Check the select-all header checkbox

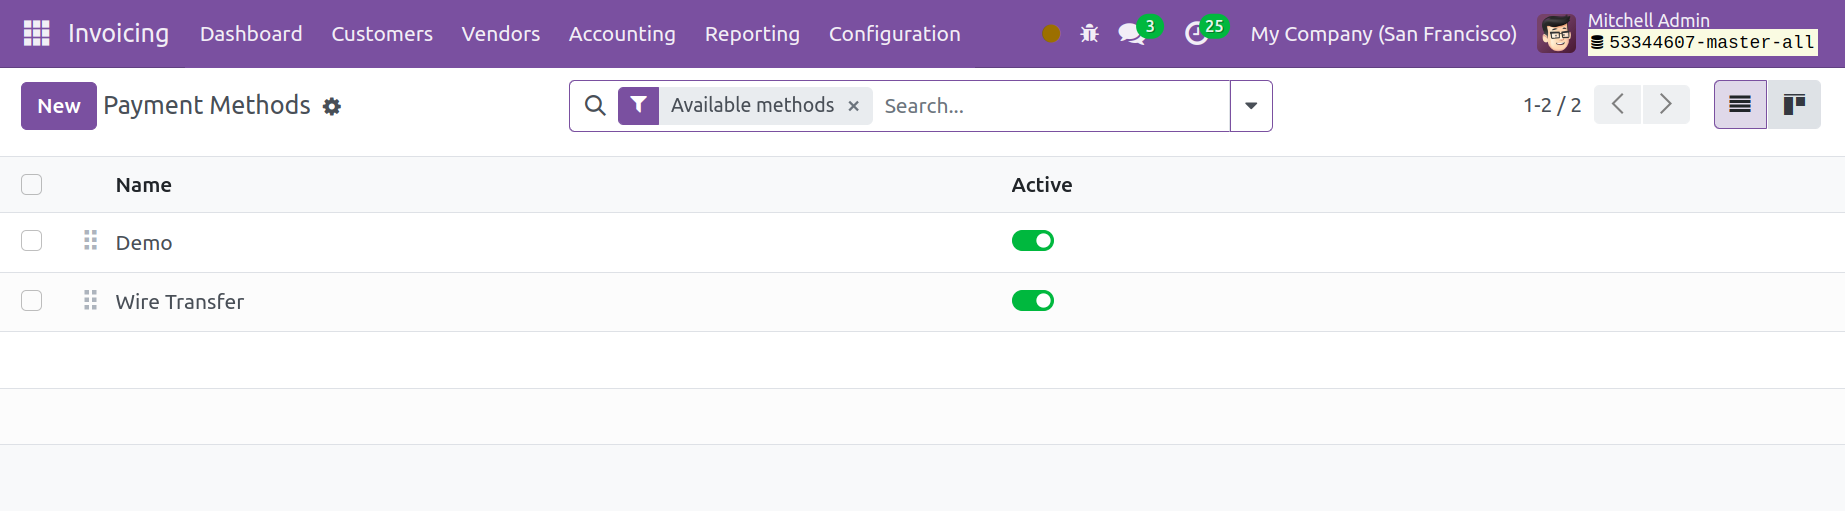[32, 184]
